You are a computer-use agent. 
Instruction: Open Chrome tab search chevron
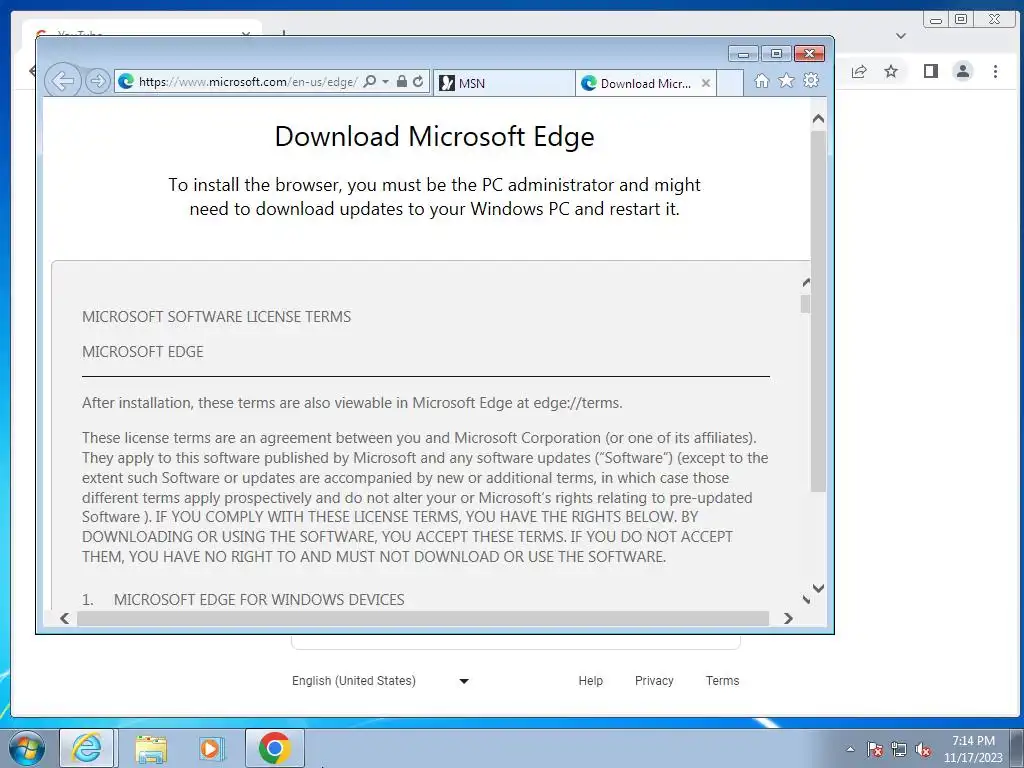(901, 36)
